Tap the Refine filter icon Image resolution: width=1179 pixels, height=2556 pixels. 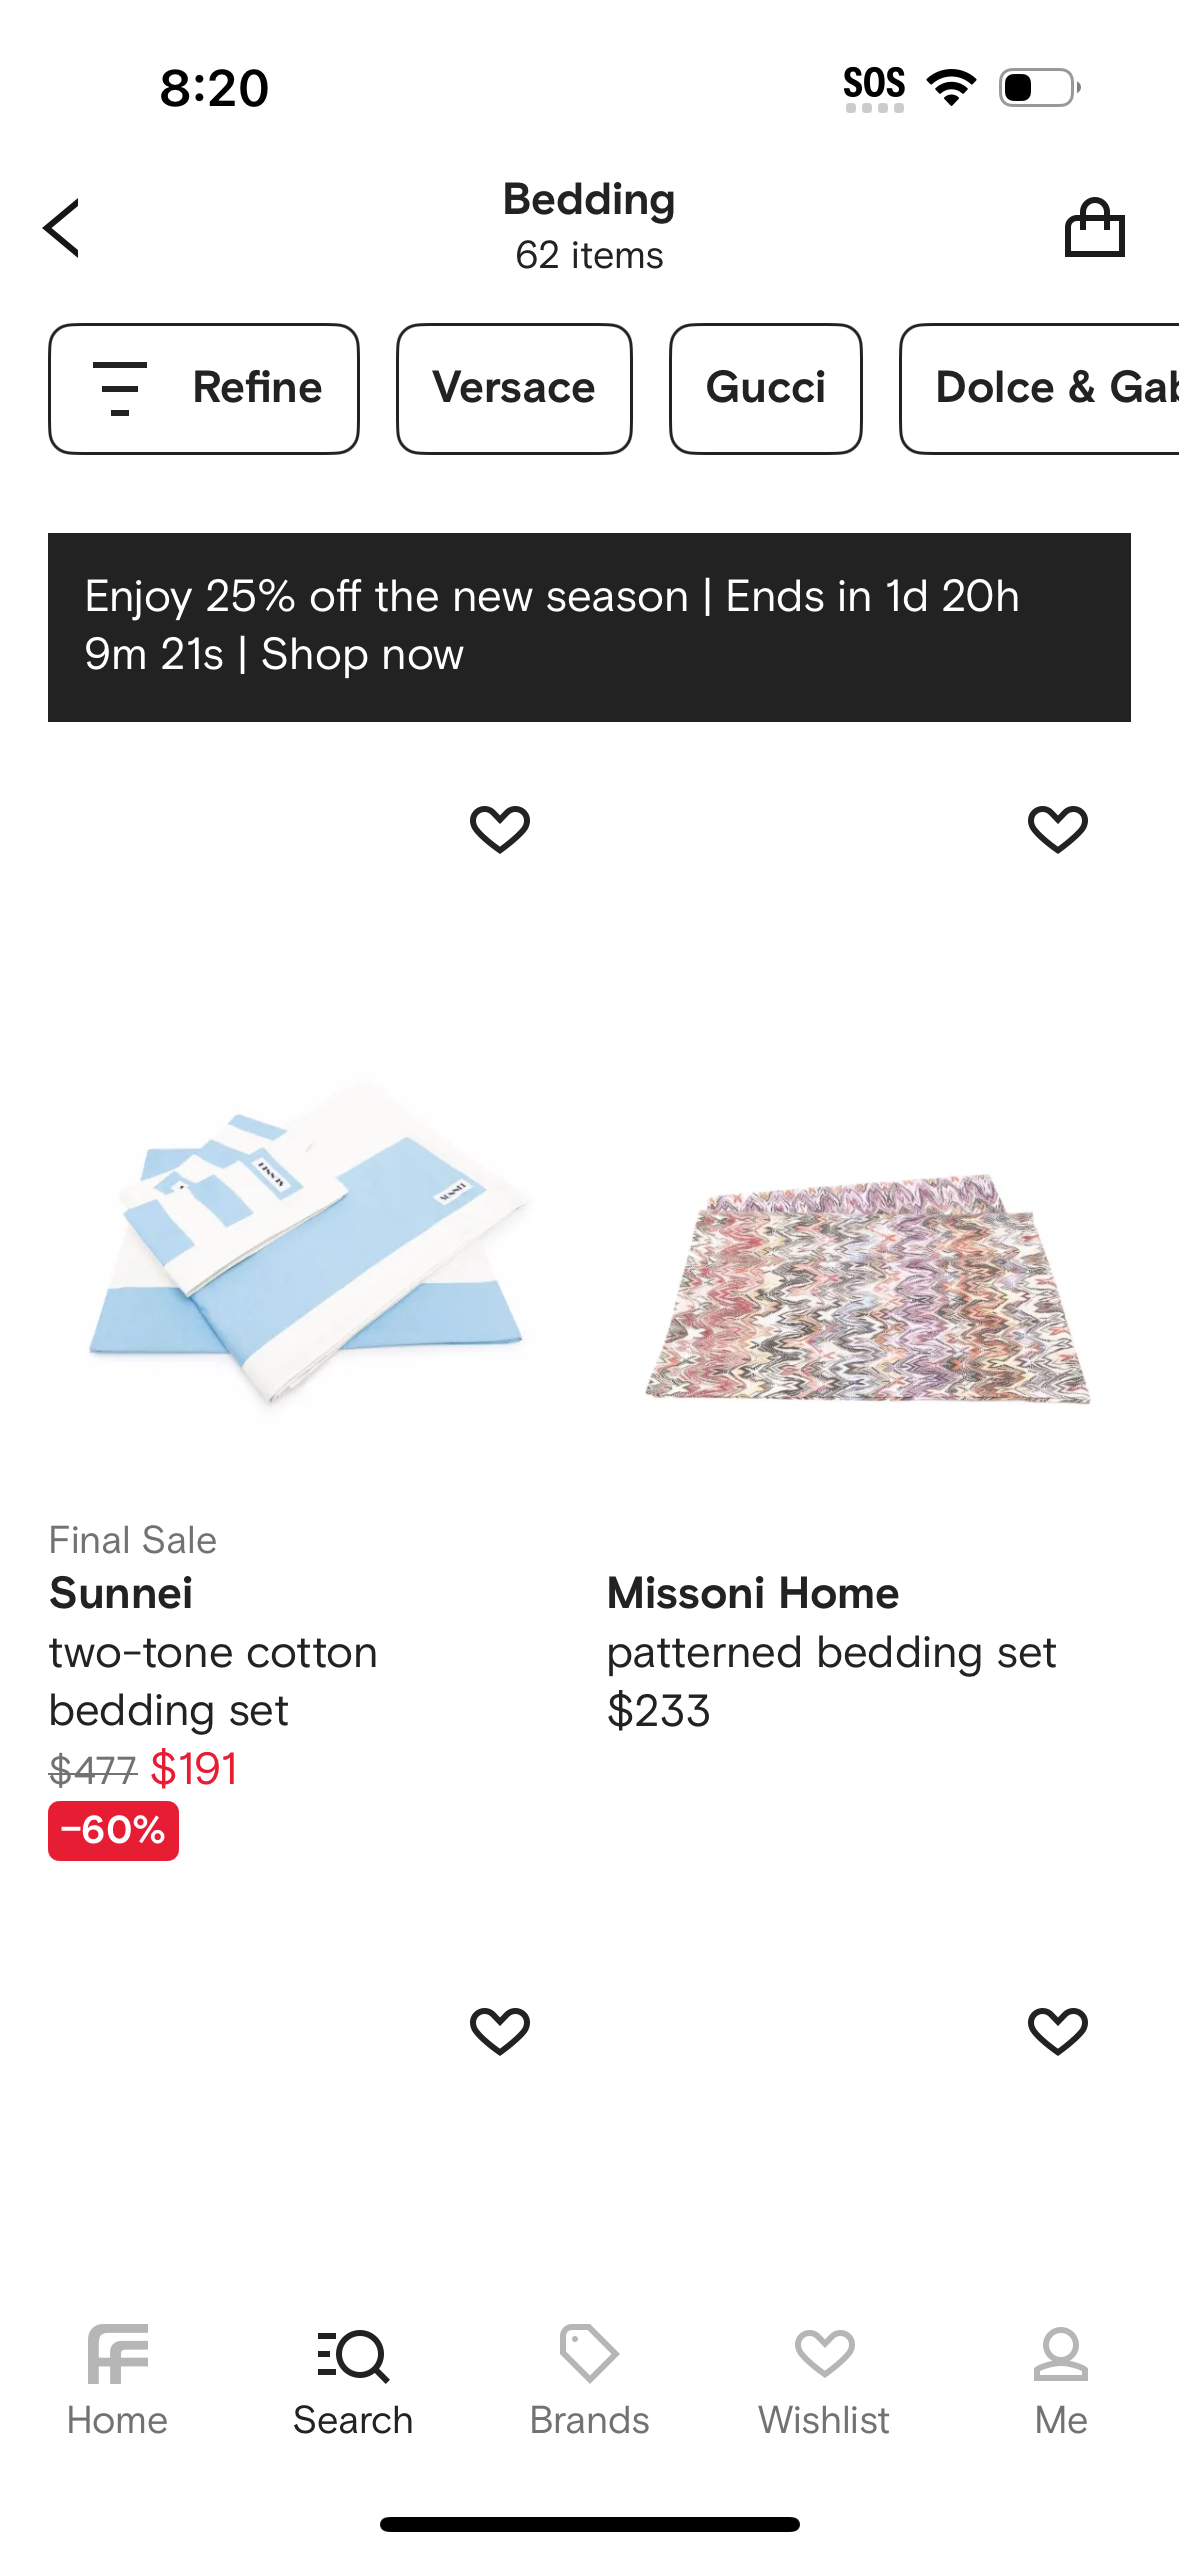[x=120, y=388]
